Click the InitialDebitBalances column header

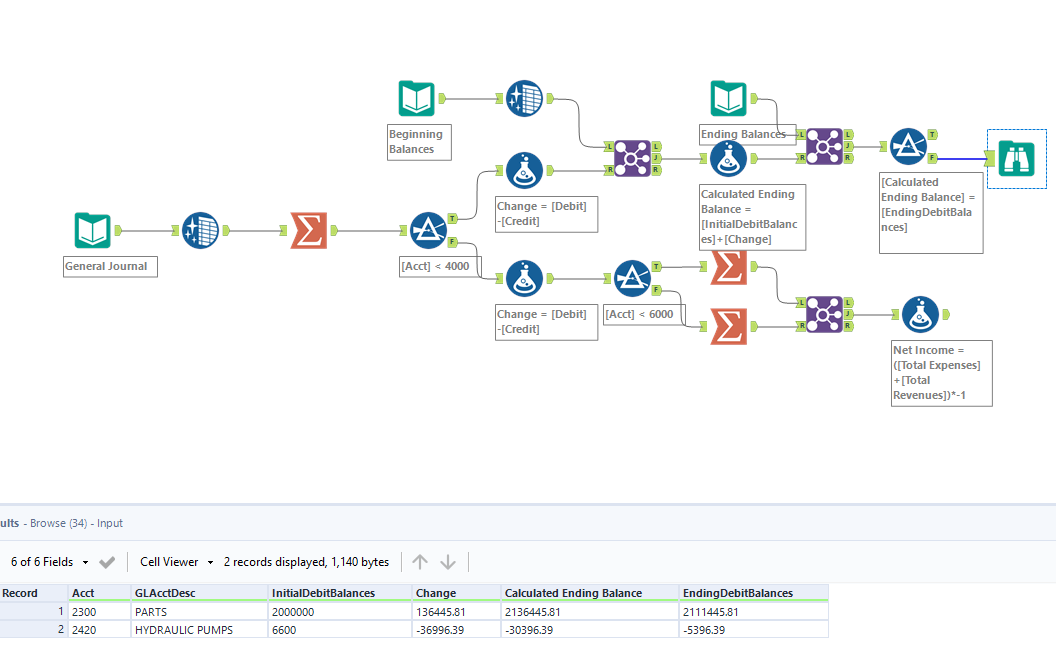[x=340, y=593]
